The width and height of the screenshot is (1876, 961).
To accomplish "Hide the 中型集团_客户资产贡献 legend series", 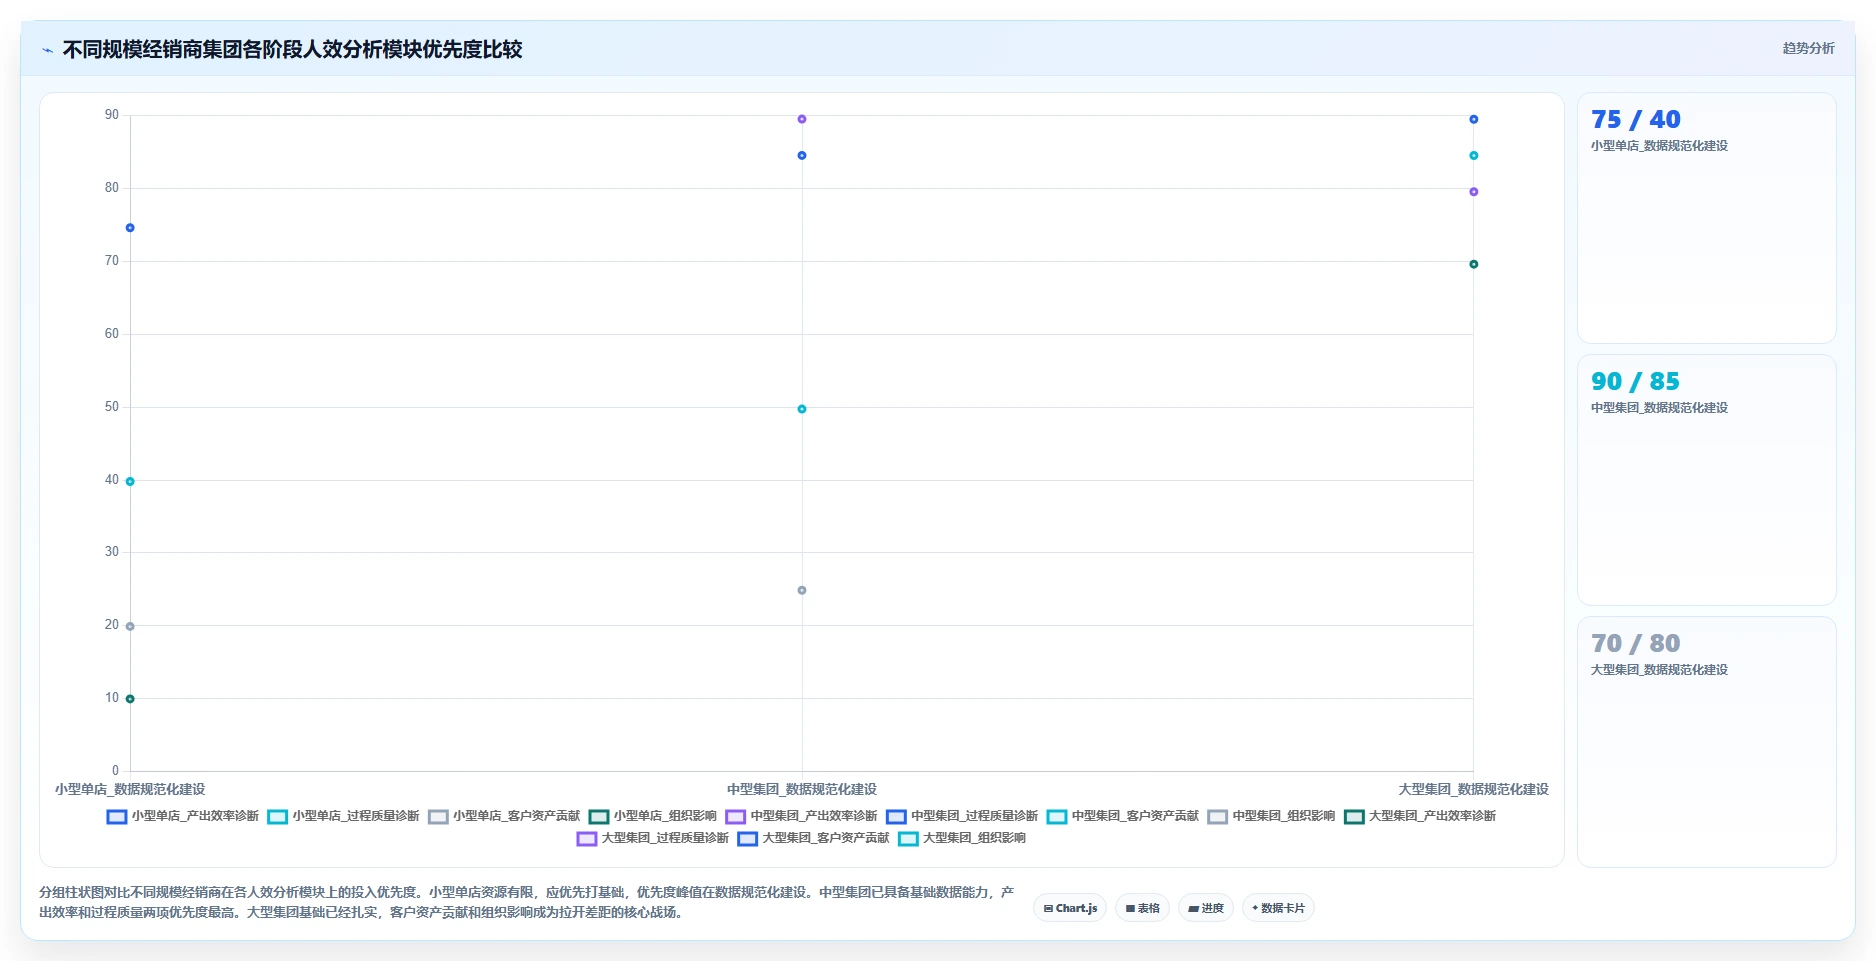I will pyautogui.click(x=1123, y=816).
